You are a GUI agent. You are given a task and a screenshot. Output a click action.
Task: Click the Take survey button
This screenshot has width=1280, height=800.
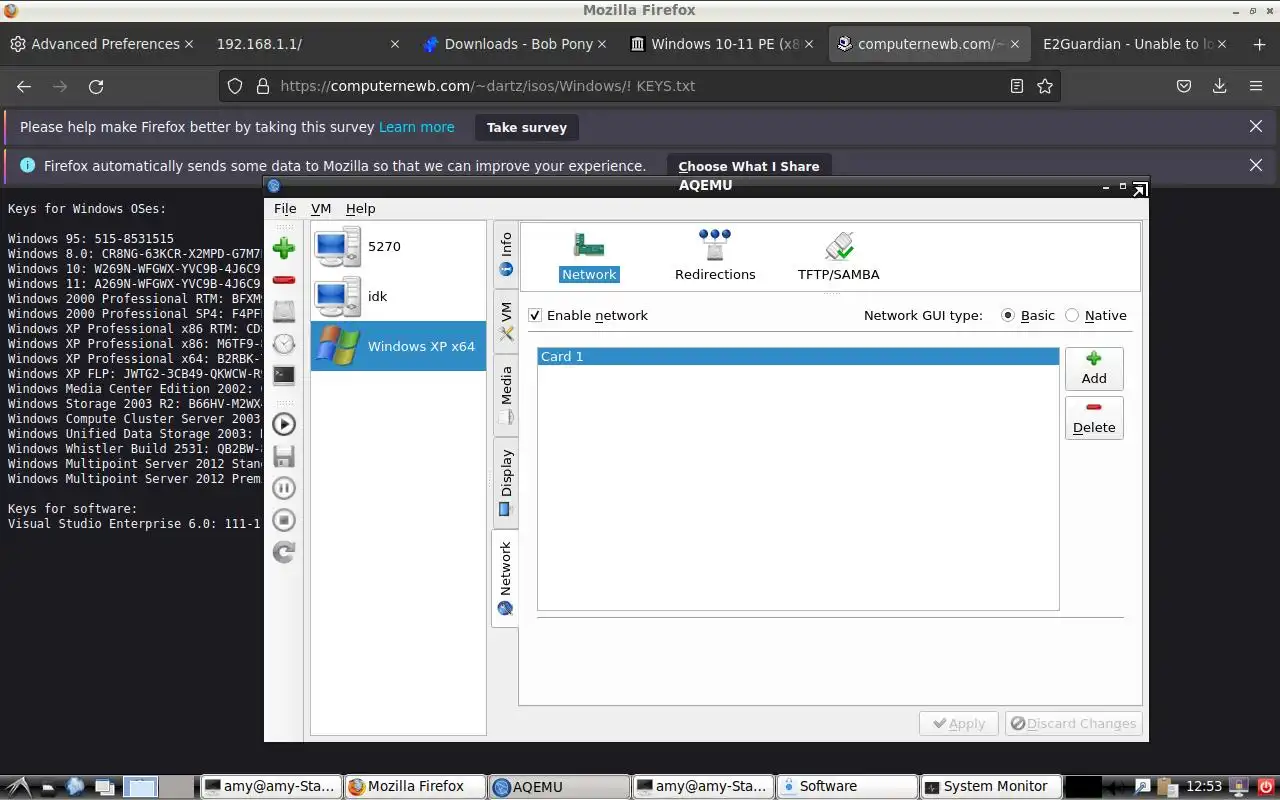click(x=527, y=127)
